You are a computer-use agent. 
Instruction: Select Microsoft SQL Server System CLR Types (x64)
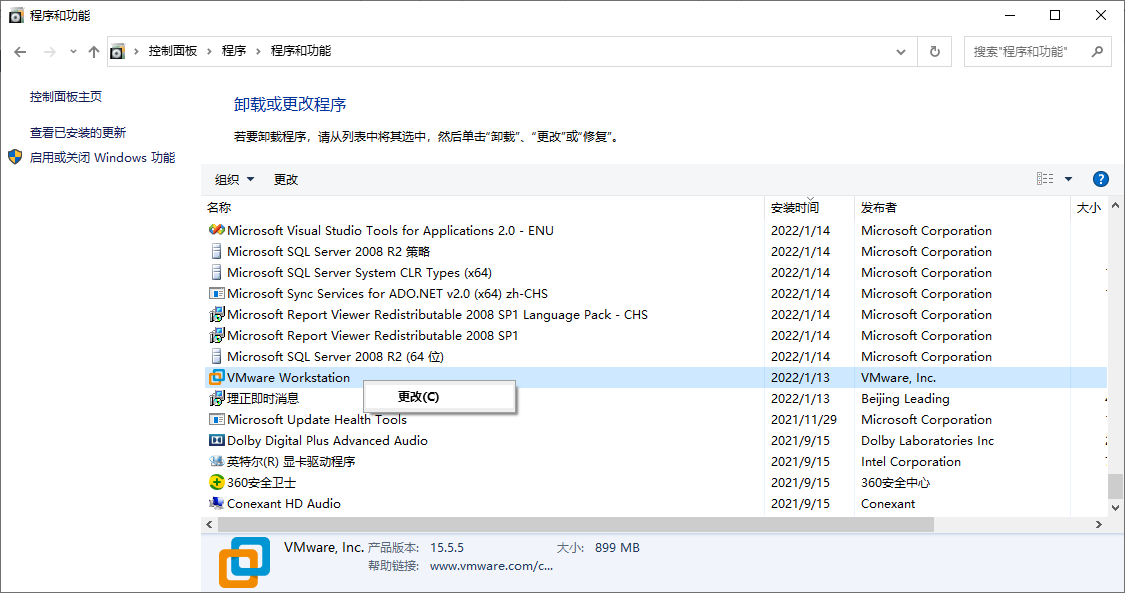pos(359,272)
